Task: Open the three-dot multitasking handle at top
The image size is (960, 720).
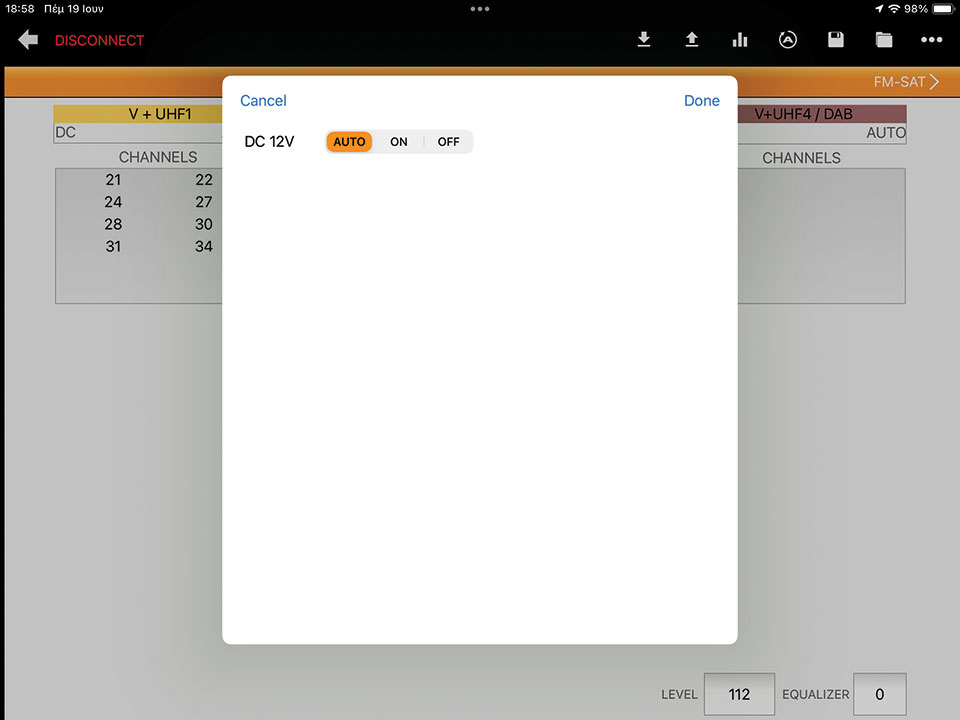Action: (x=480, y=8)
